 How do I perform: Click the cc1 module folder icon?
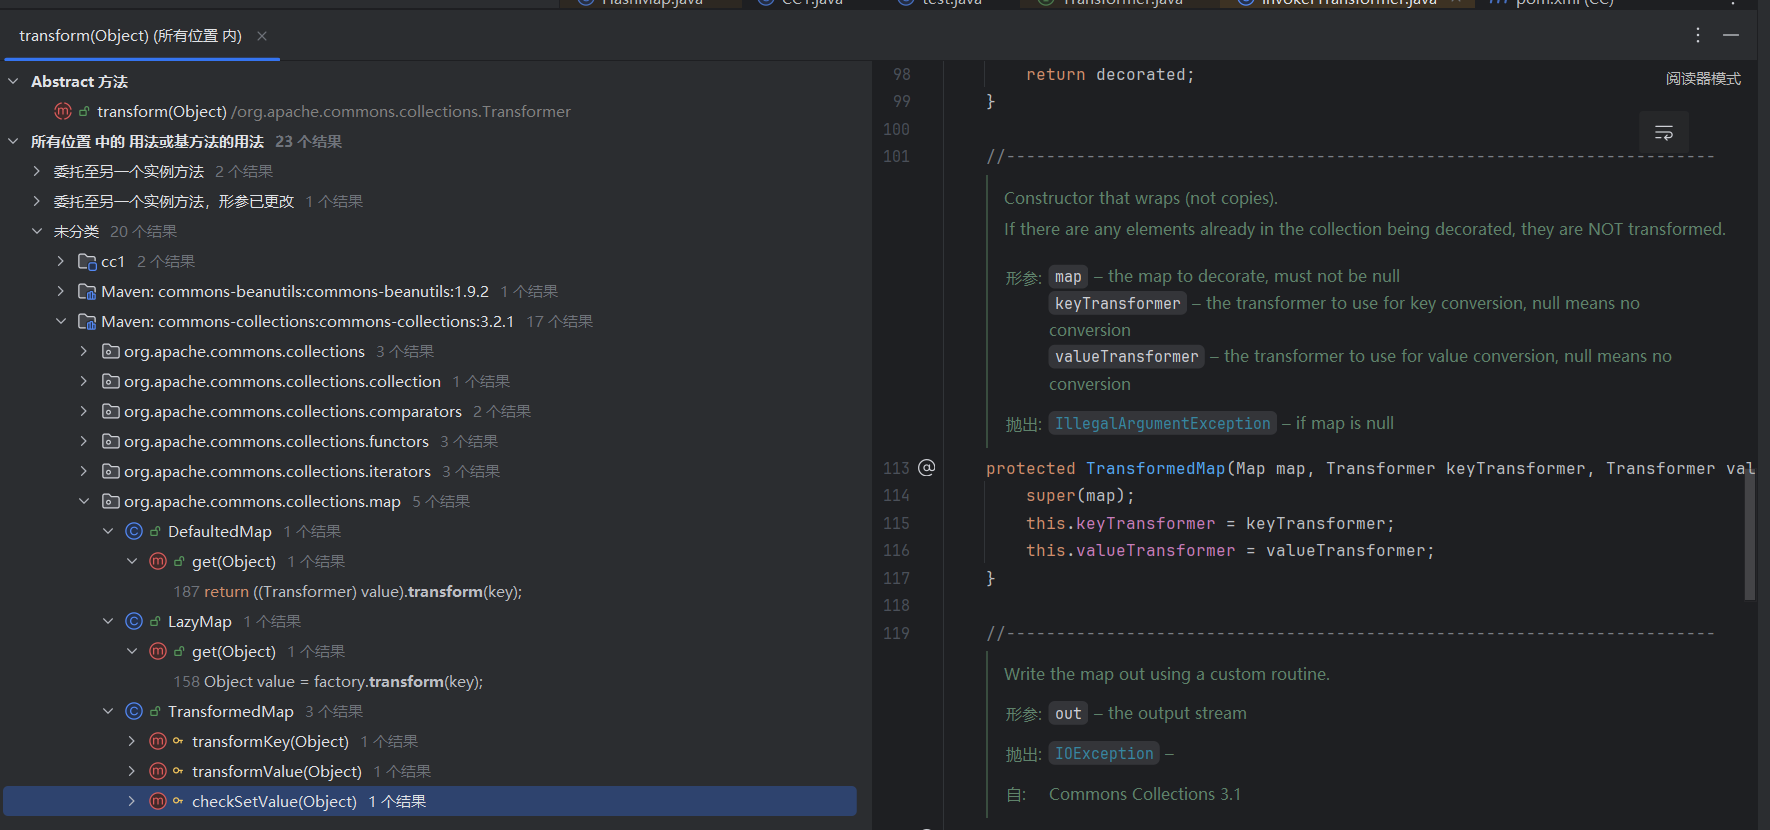pyautogui.click(x=87, y=261)
